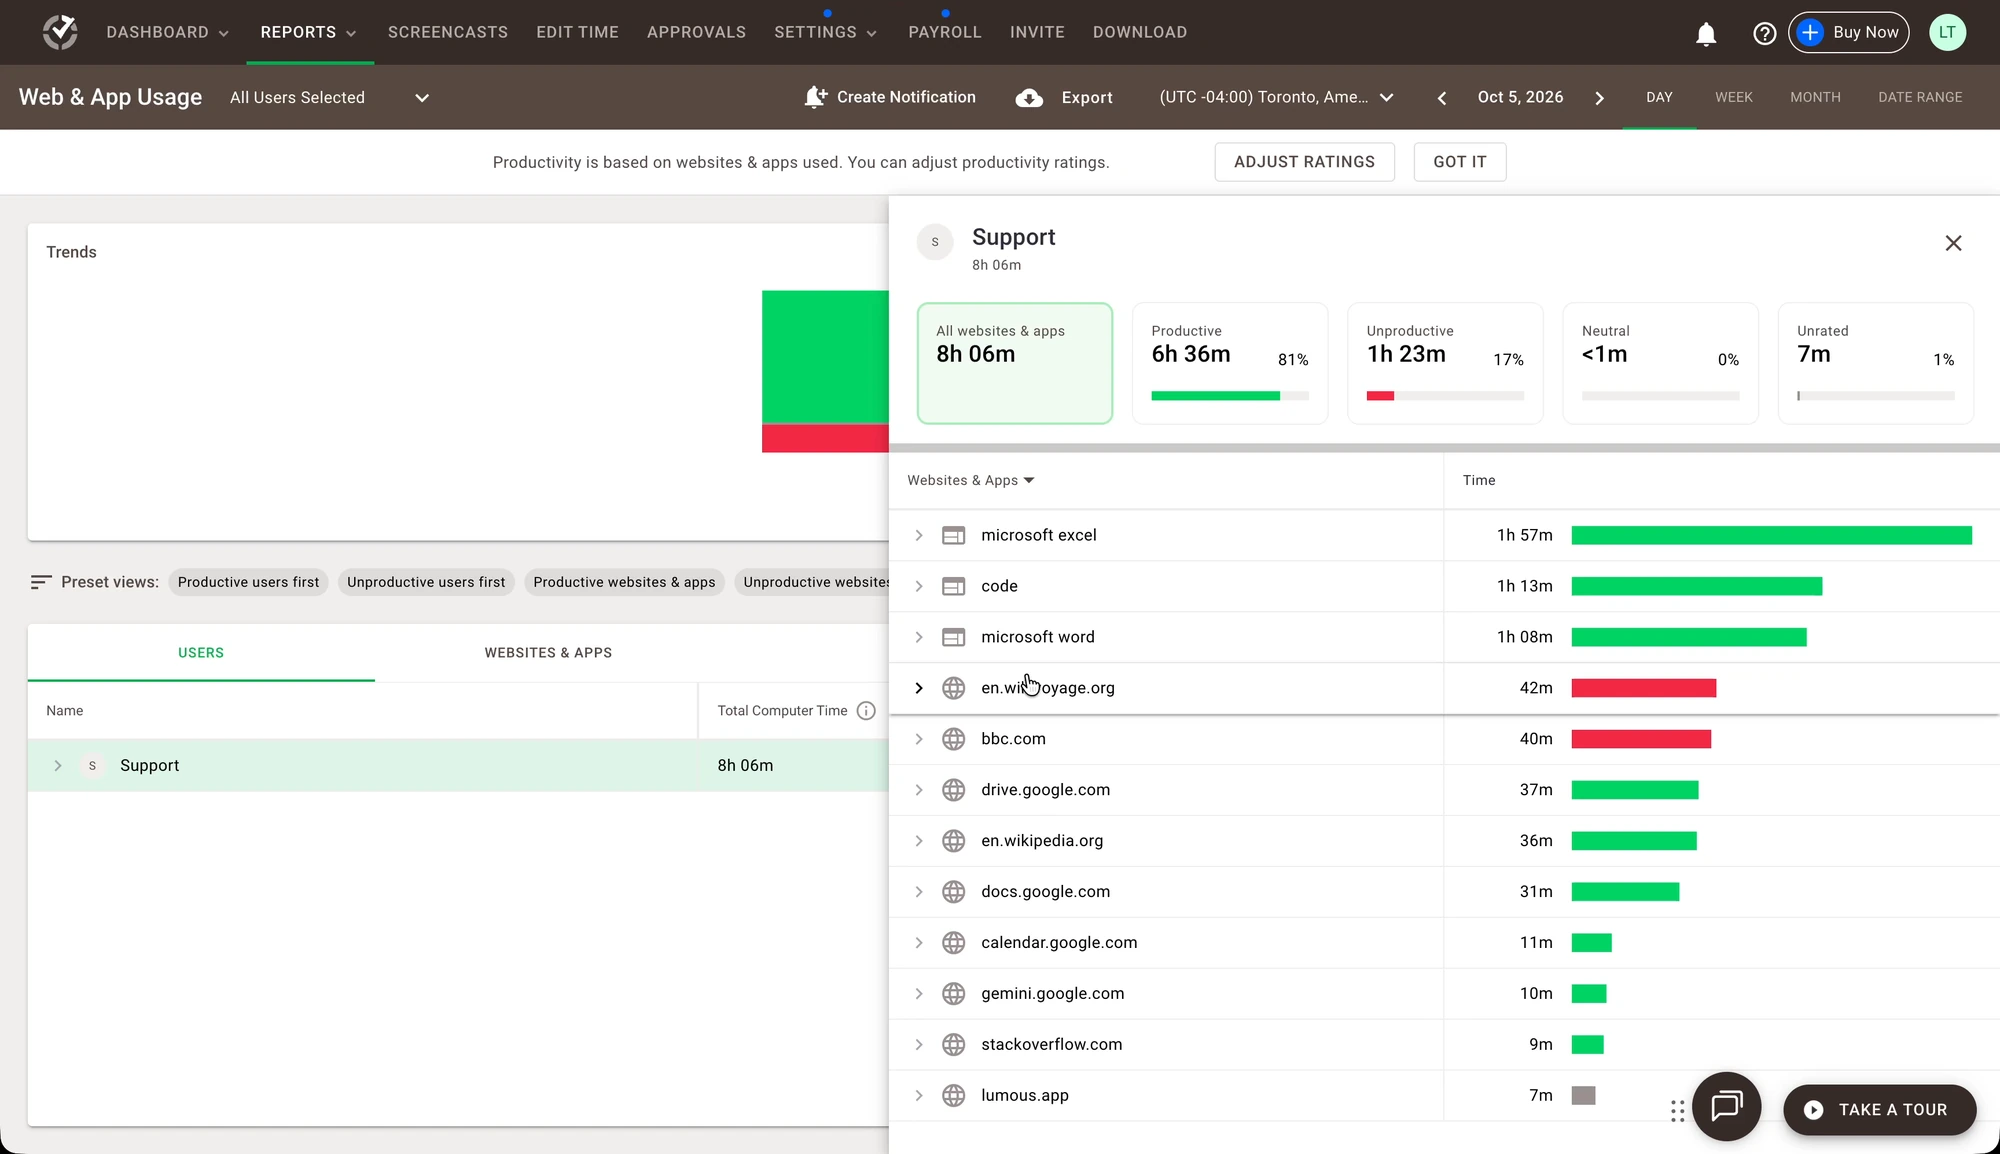
Task: Select the Date Range view
Action: tap(1920, 97)
